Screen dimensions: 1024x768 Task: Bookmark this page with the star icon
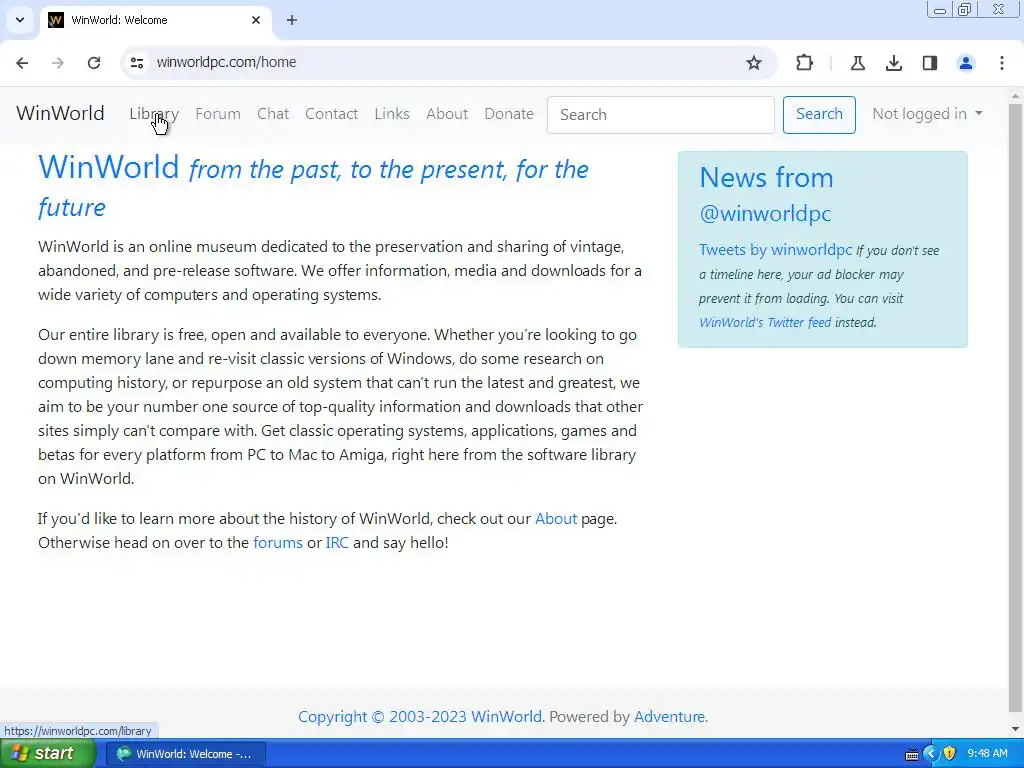(754, 63)
